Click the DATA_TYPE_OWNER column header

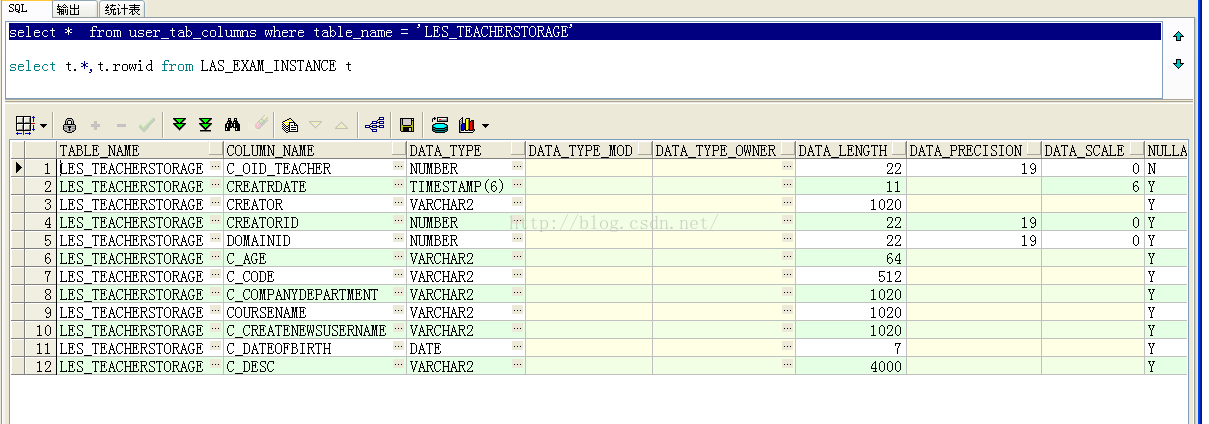[x=724, y=150]
